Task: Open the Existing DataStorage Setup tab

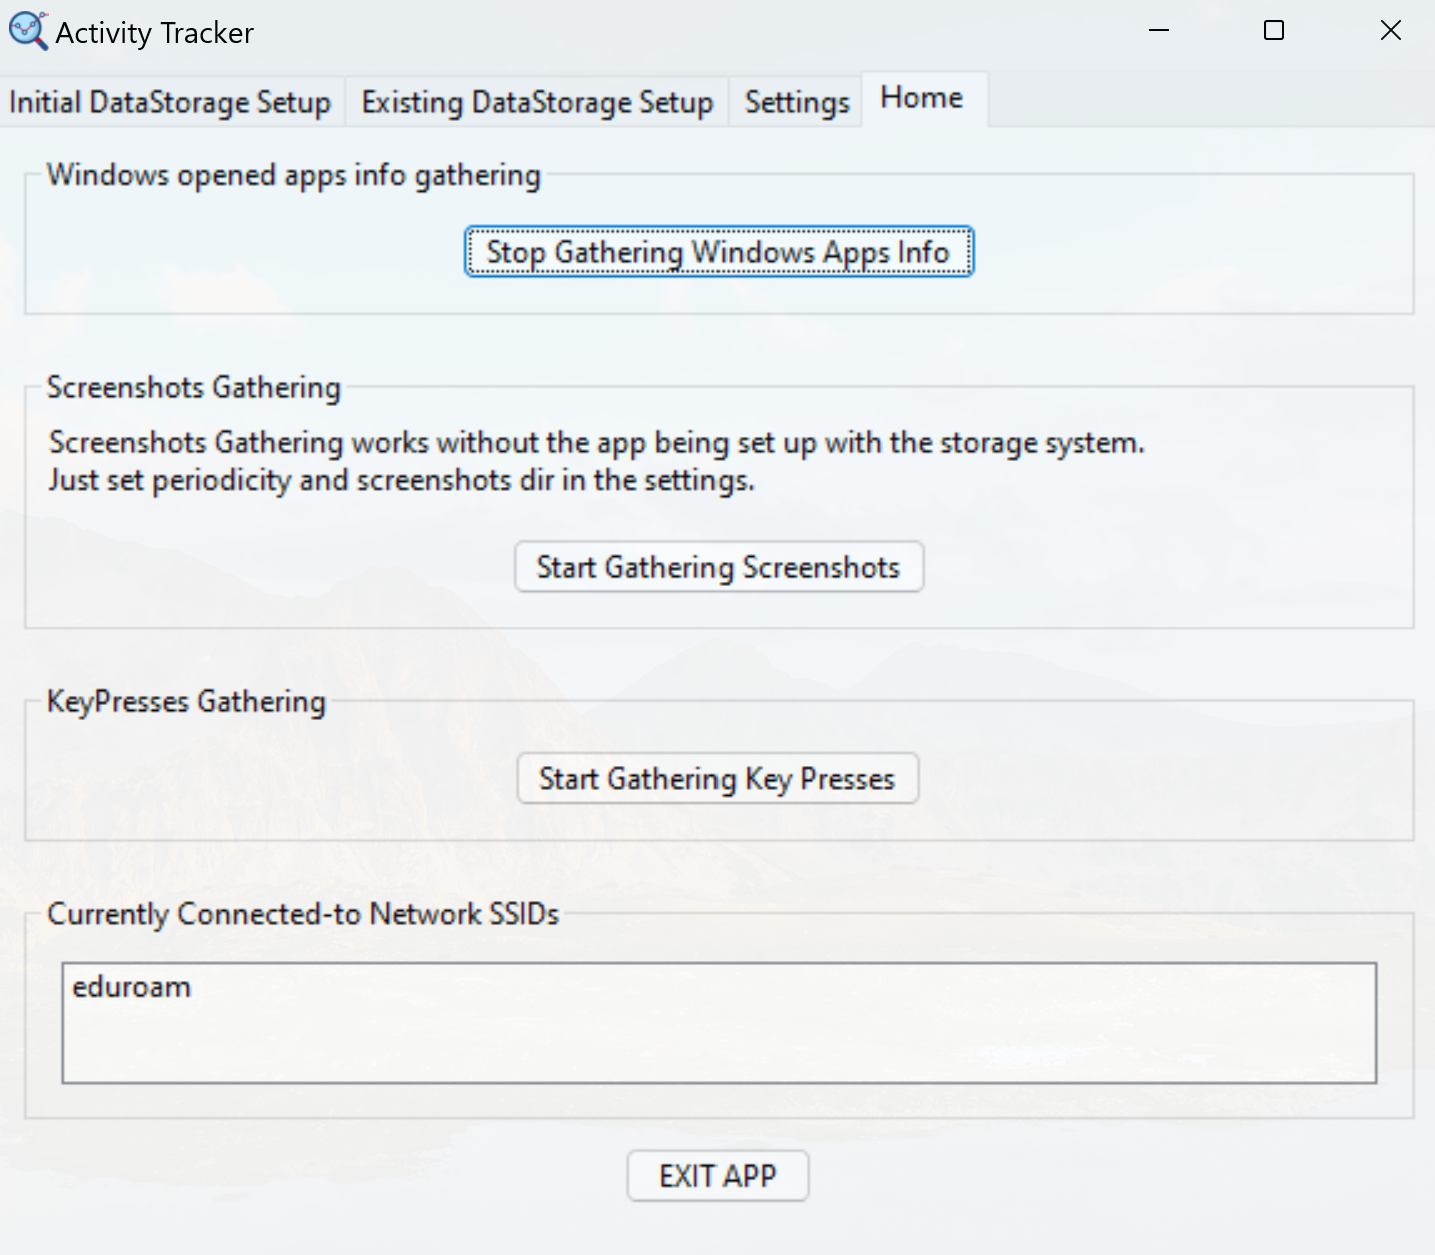Action: pos(537,103)
